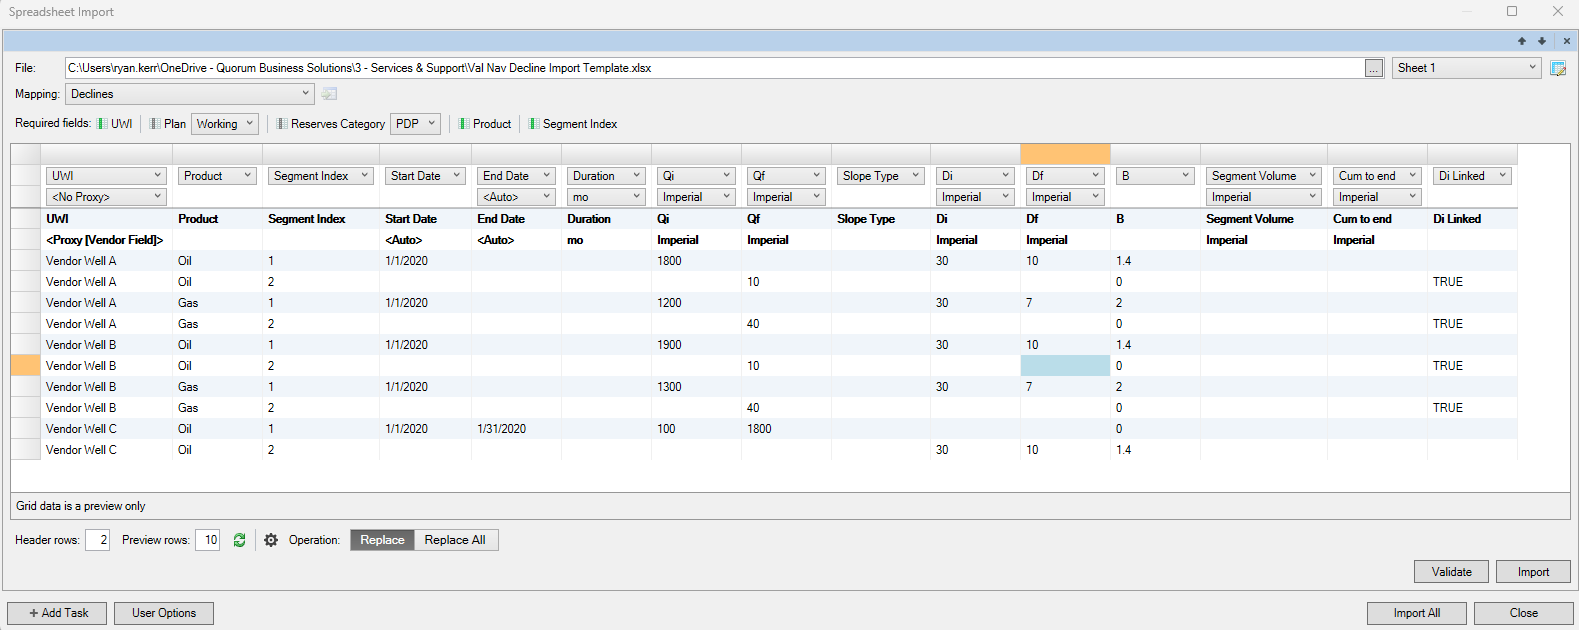1579x630 pixels.
Task: Open the Cum to end column dropdown
Action: click(x=1377, y=176)
